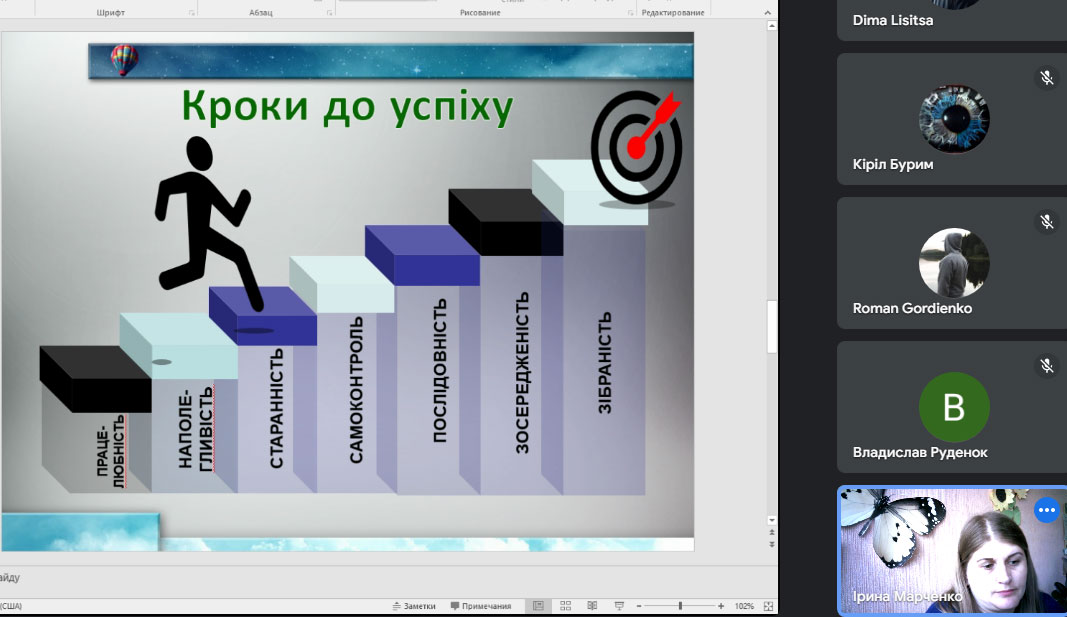Collapse the ribbon with the chevron
The width and height of the screenshot is (1067, 617).
point(768,12)
